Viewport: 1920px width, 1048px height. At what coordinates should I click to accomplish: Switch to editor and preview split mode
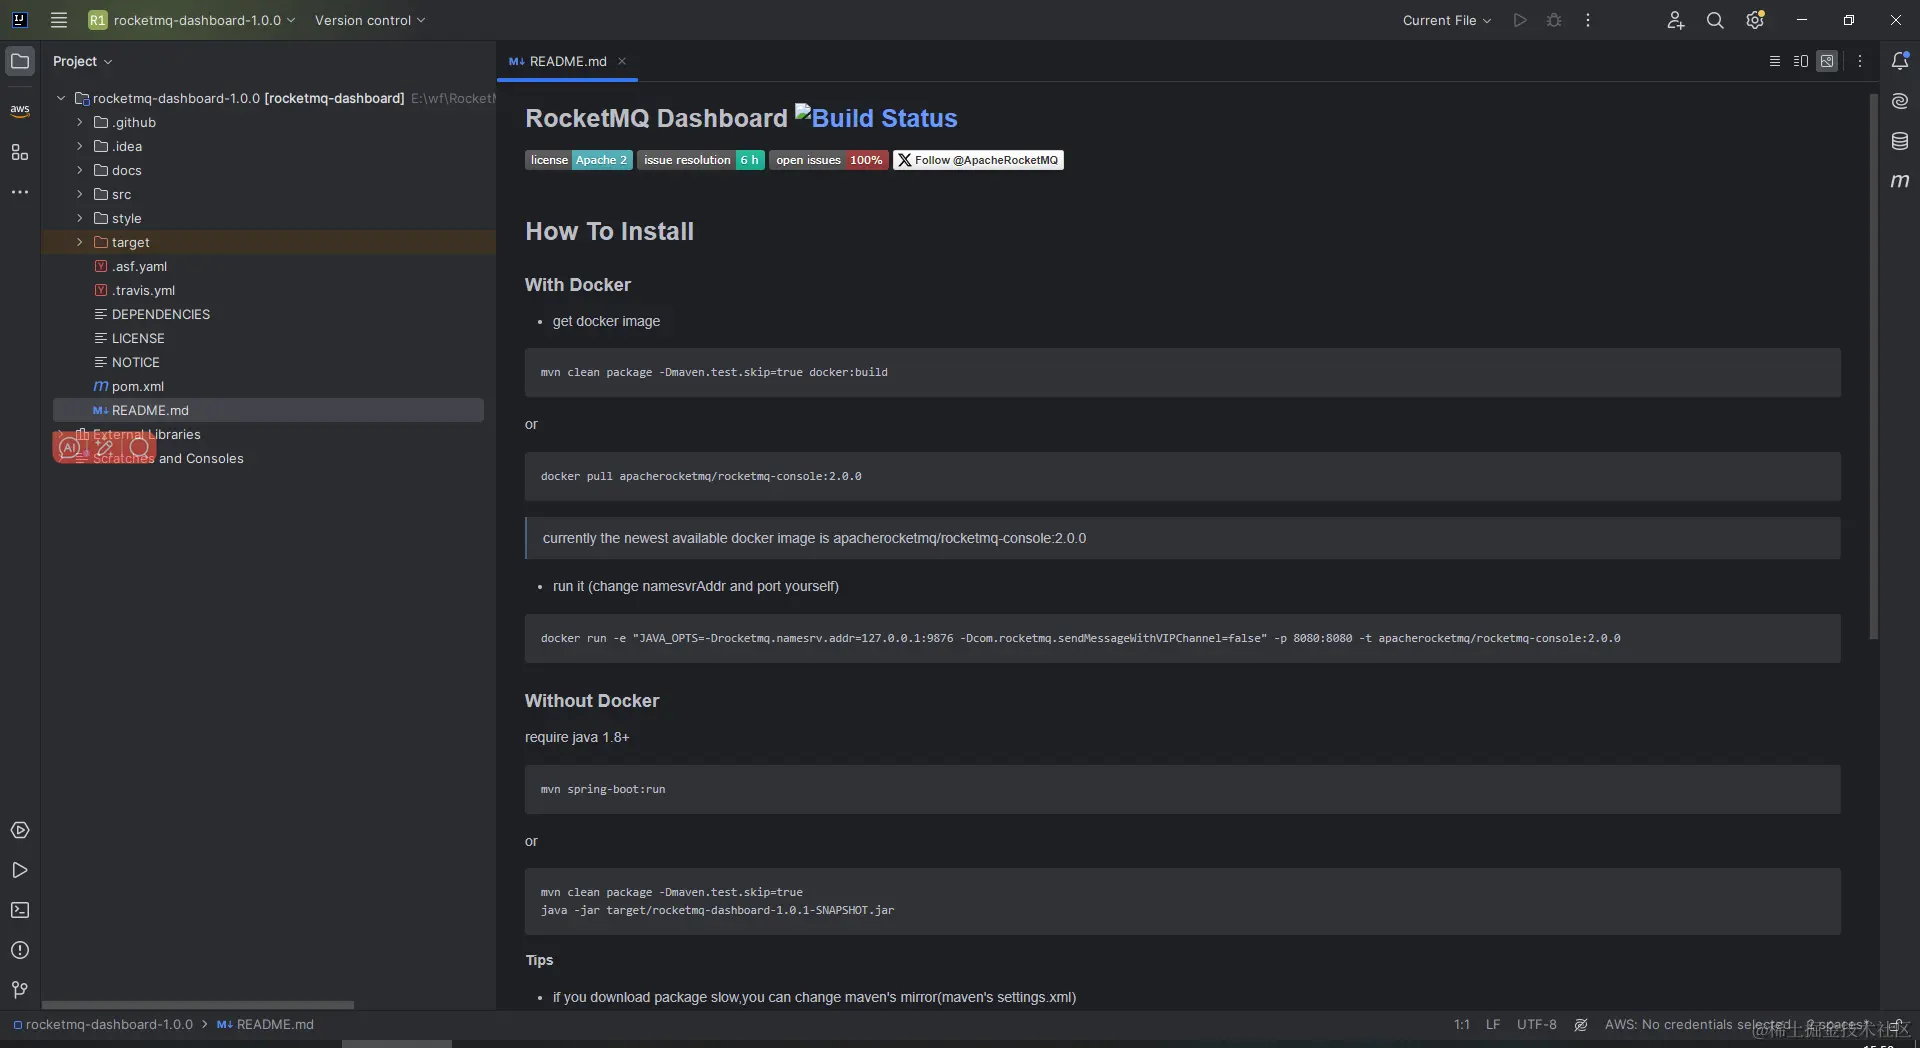1801,61
